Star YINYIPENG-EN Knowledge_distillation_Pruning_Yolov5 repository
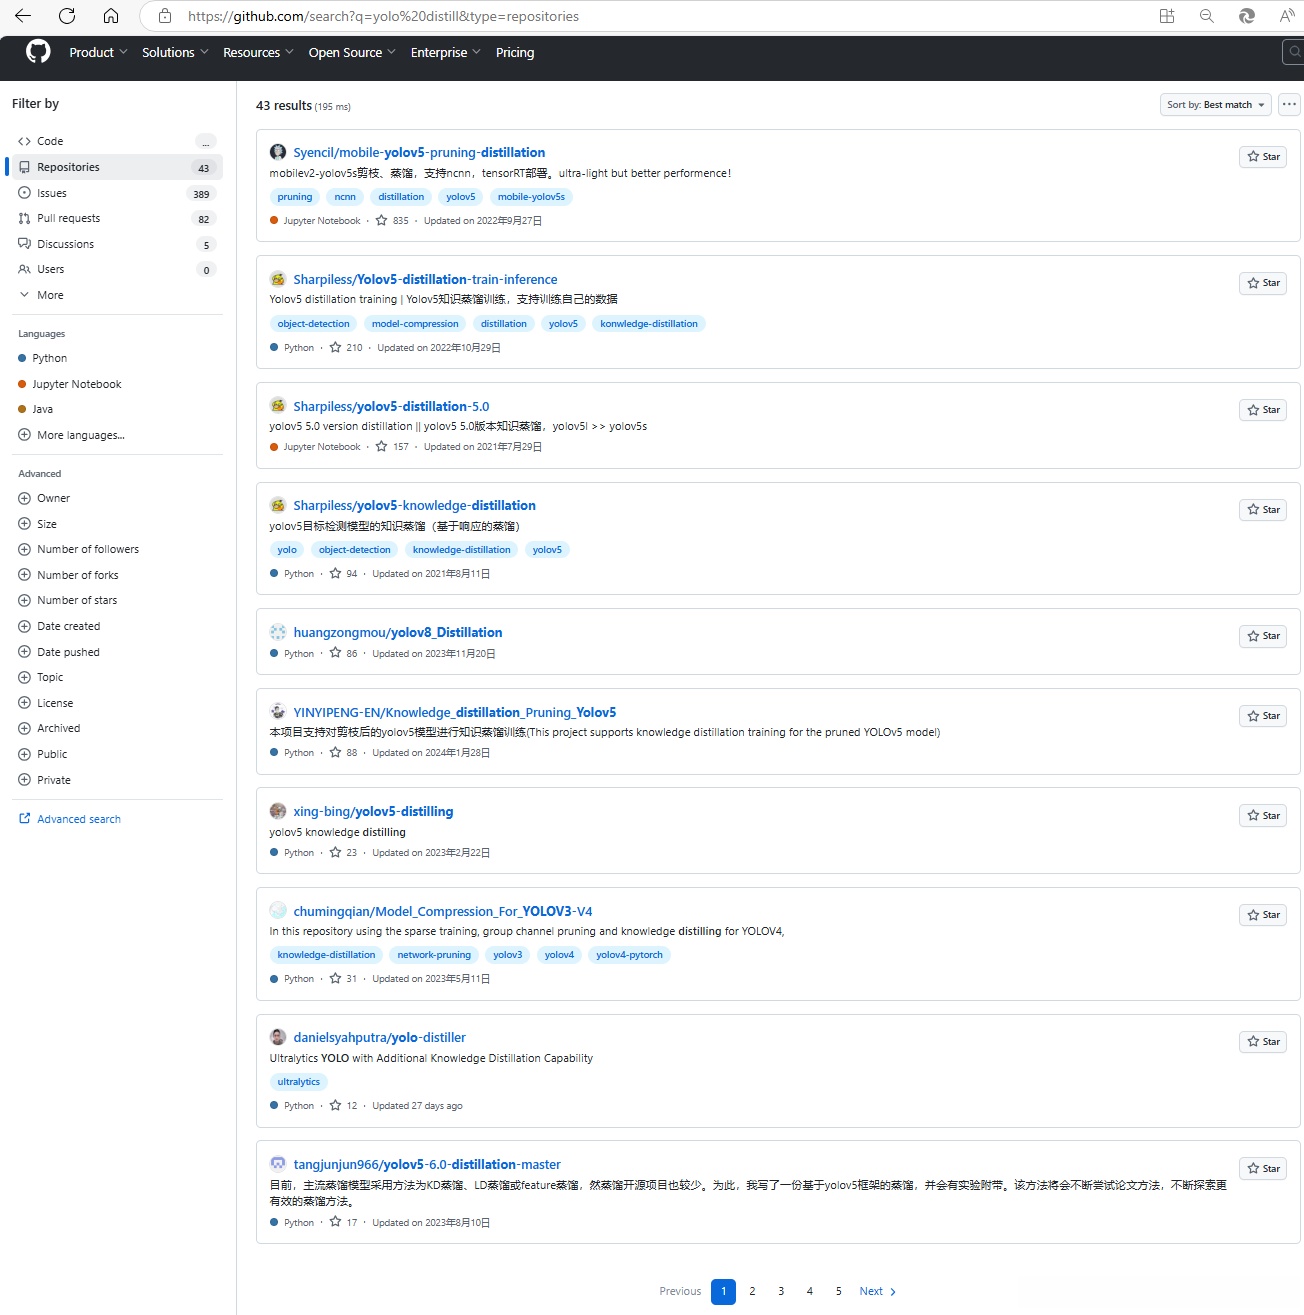Screen dimensions: 1304x1315 click(x=1263, y=716)
